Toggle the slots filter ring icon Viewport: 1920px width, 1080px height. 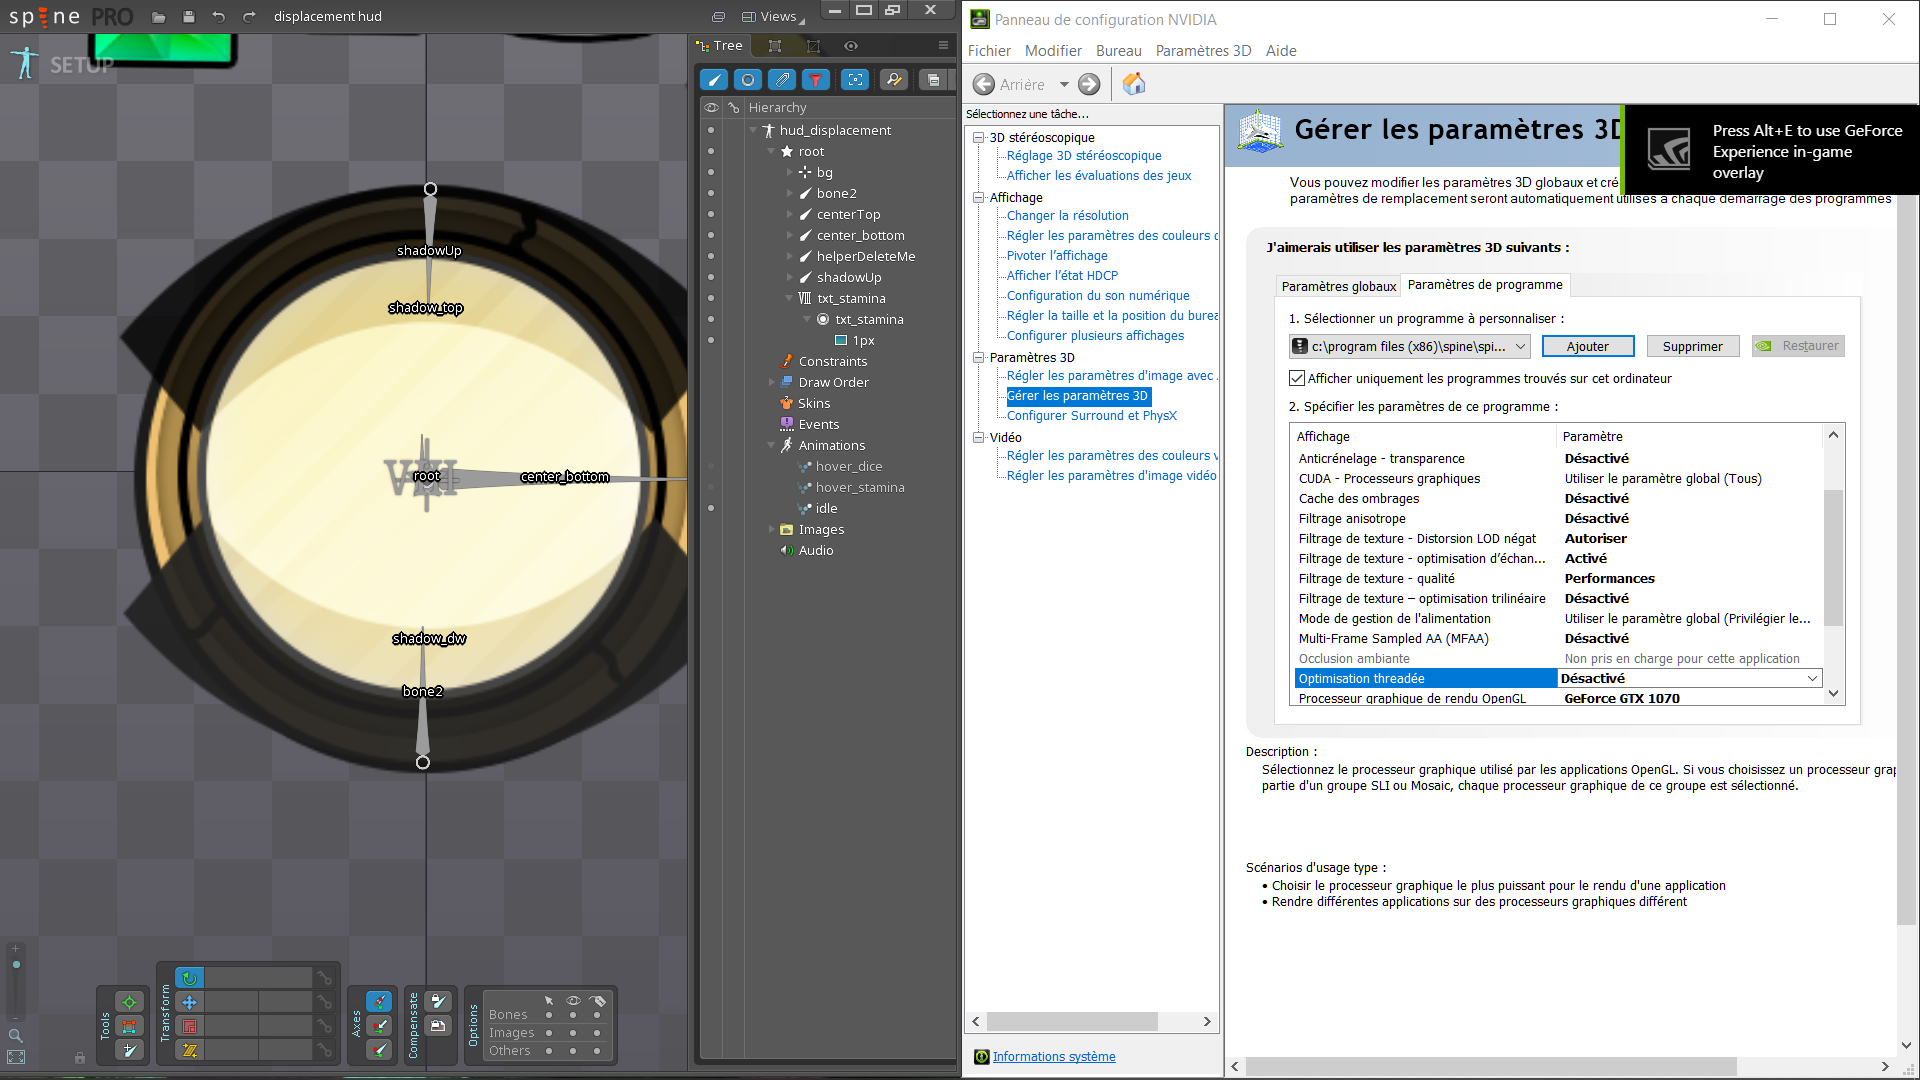coord(748,80)
